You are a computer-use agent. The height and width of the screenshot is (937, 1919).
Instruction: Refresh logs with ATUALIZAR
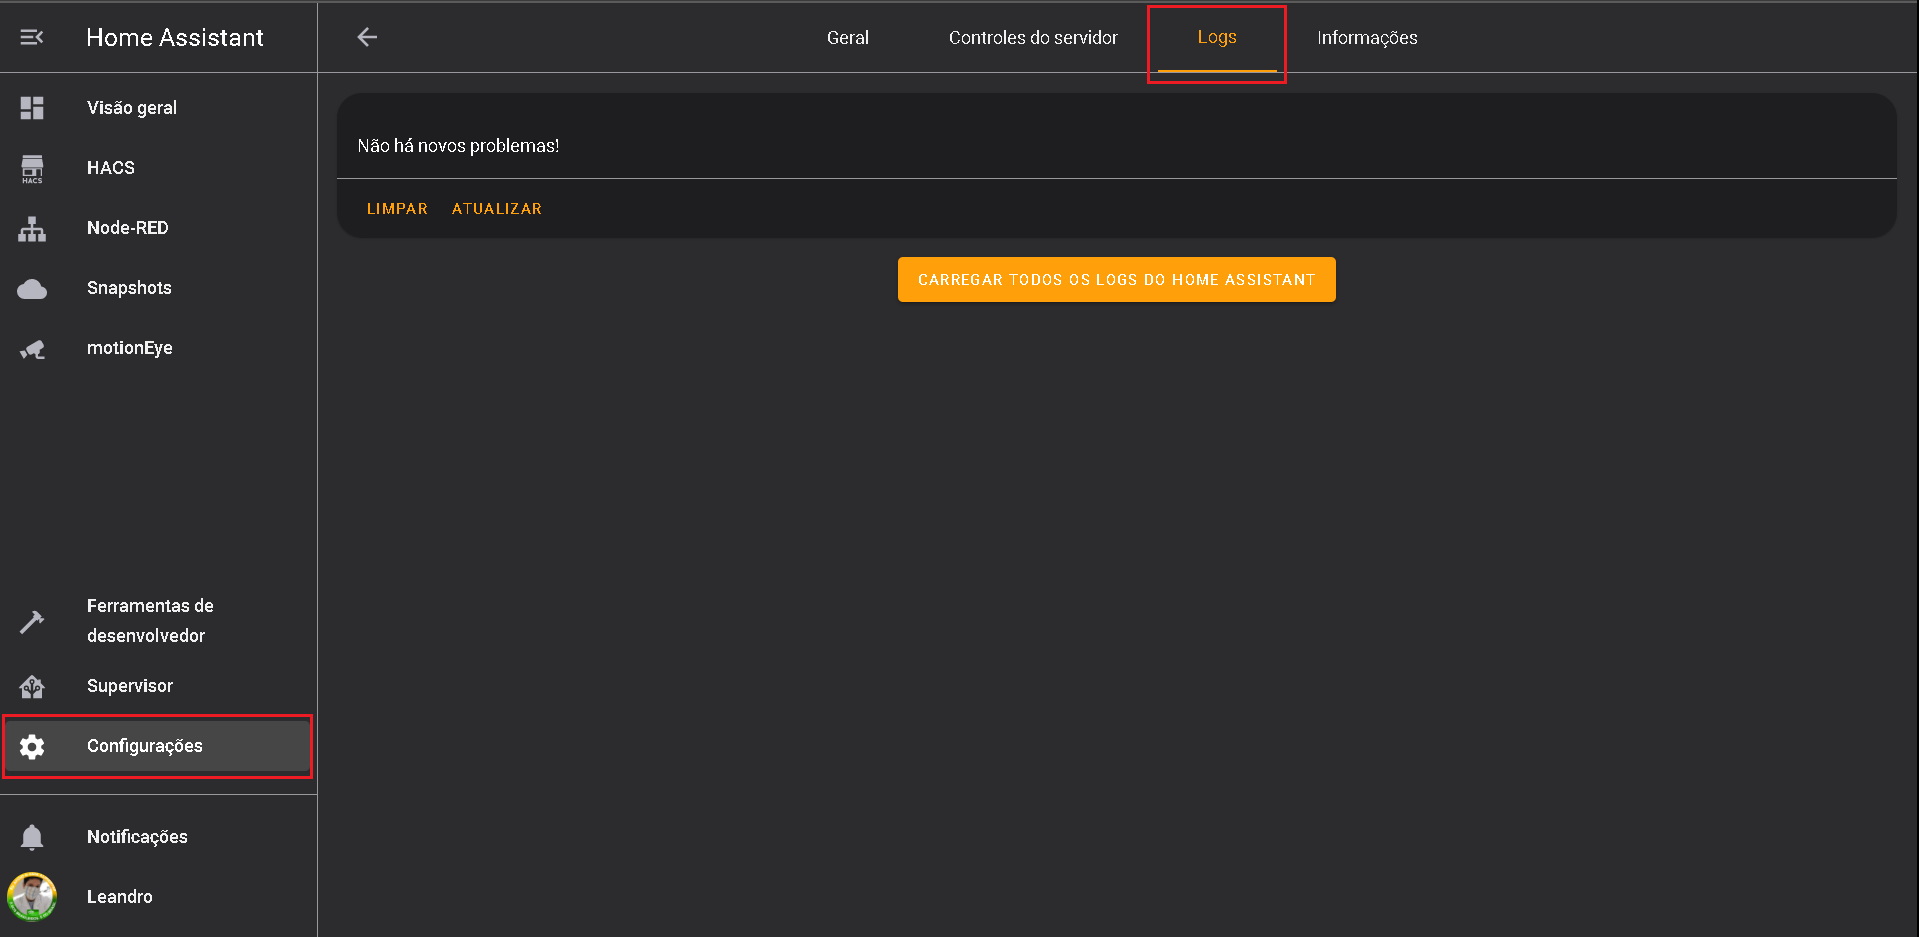click(497, 209)
